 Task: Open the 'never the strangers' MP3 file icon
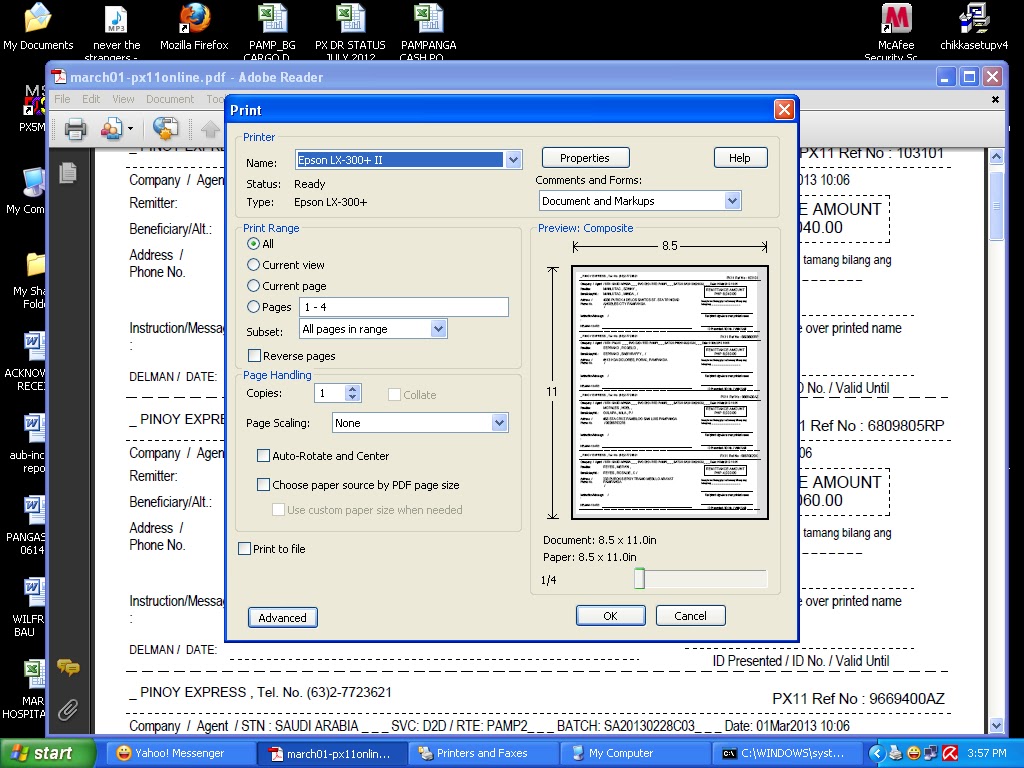tap(116, 31)
